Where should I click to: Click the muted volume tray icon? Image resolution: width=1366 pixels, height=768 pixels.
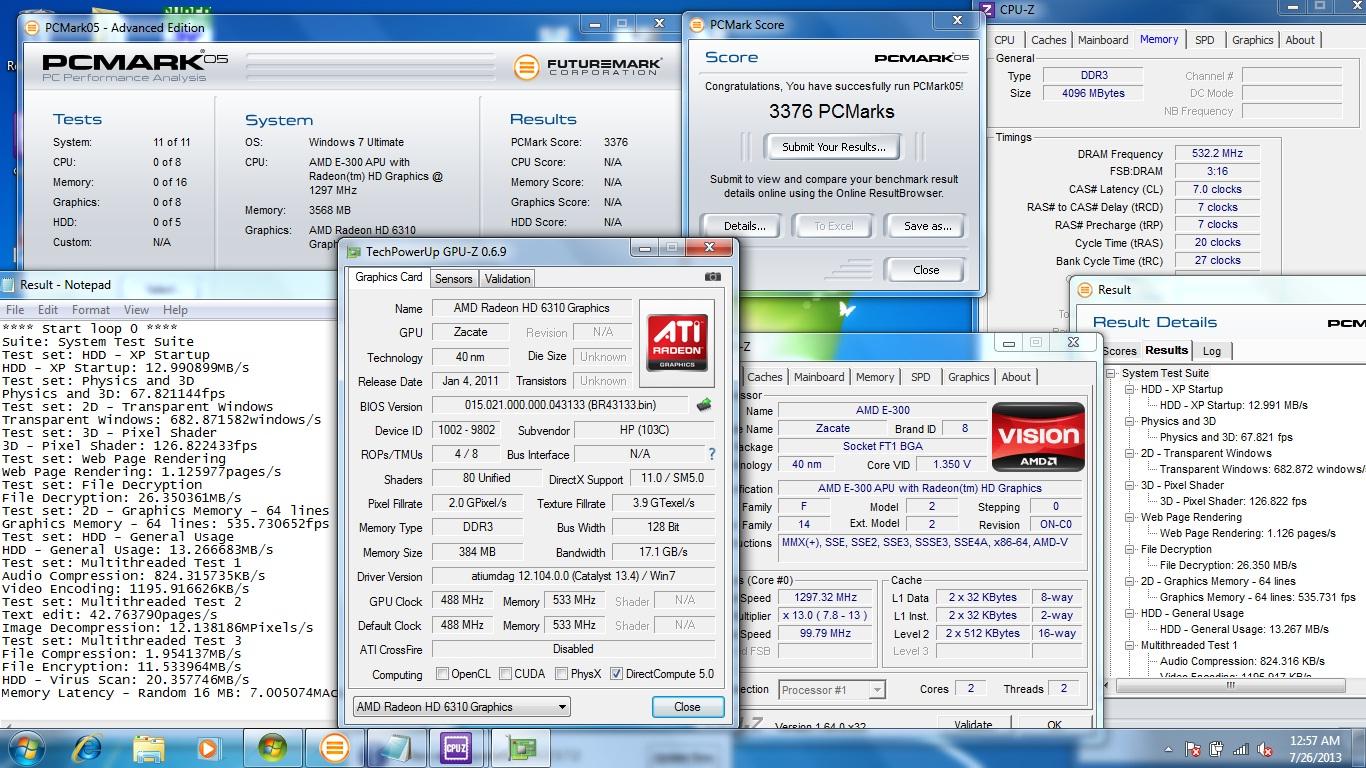(x=1265, y=749)
